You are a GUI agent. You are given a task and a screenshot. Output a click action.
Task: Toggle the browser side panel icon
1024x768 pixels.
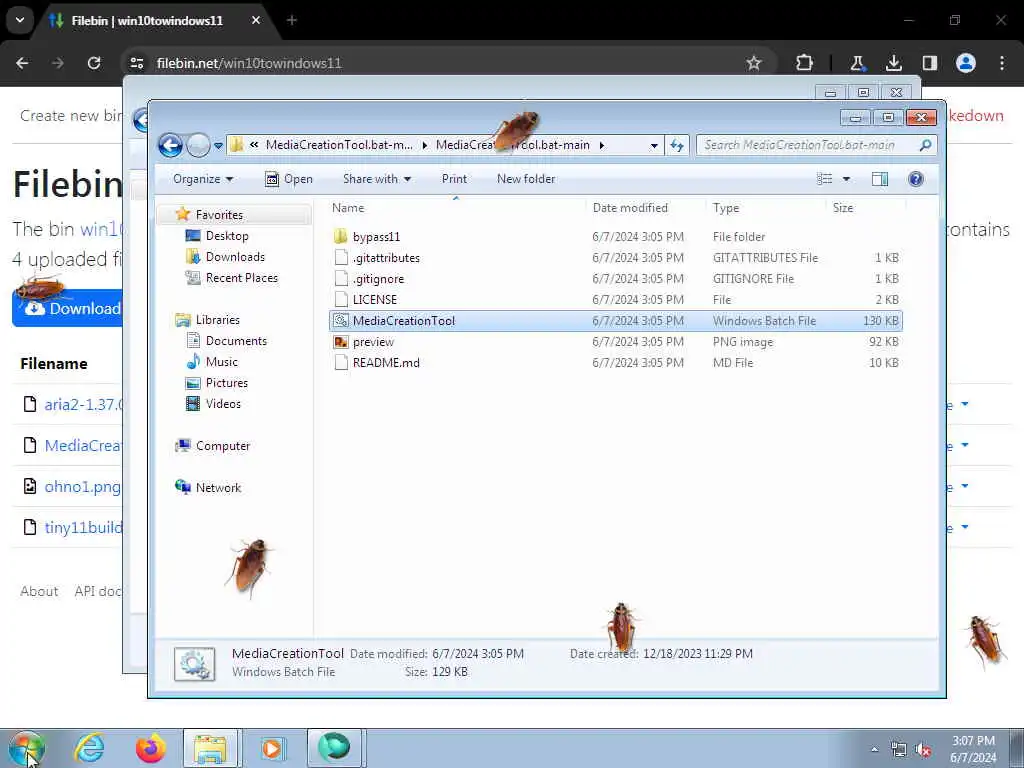point(929,63)
